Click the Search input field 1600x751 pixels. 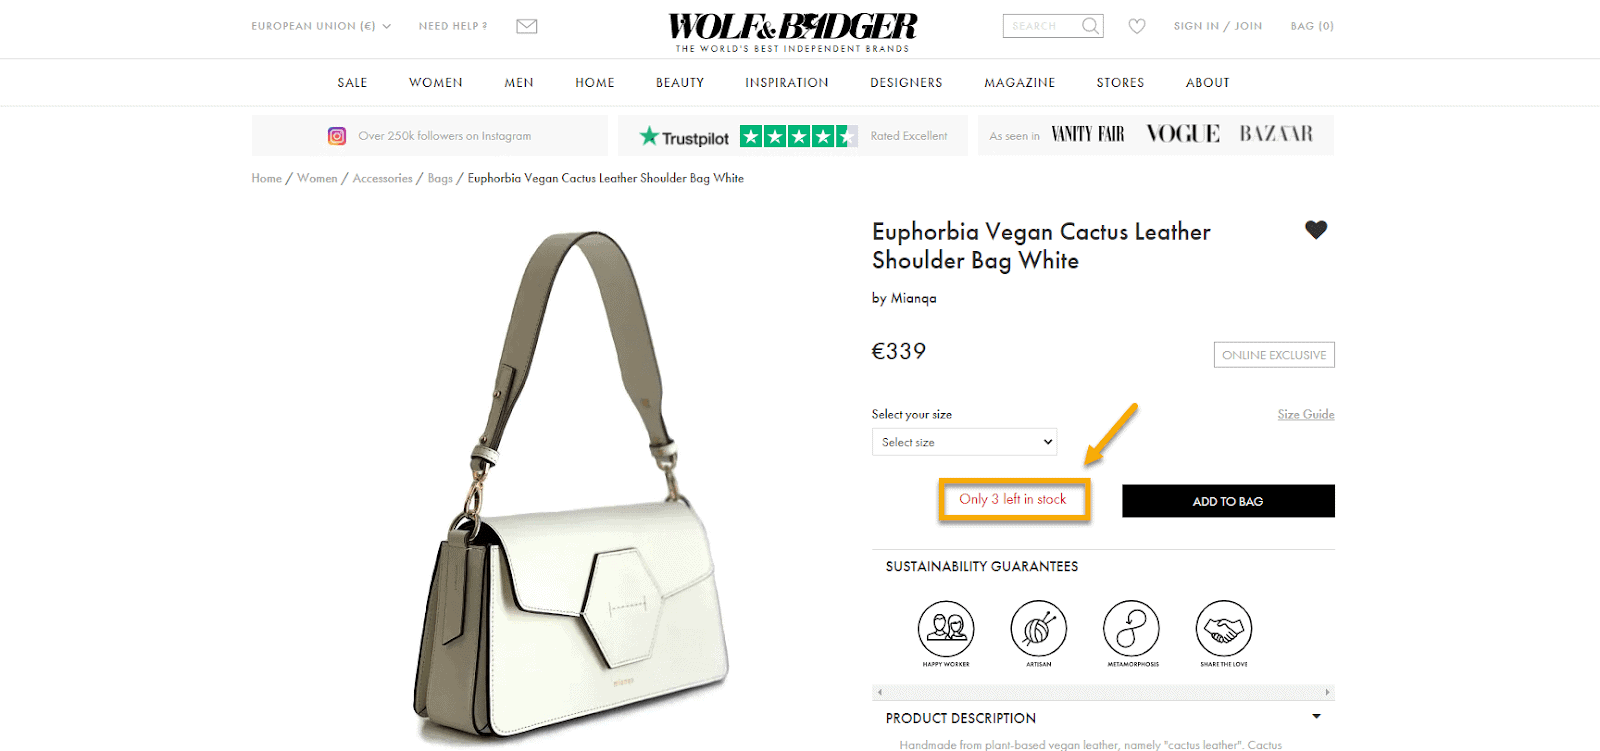(1042, 26)
